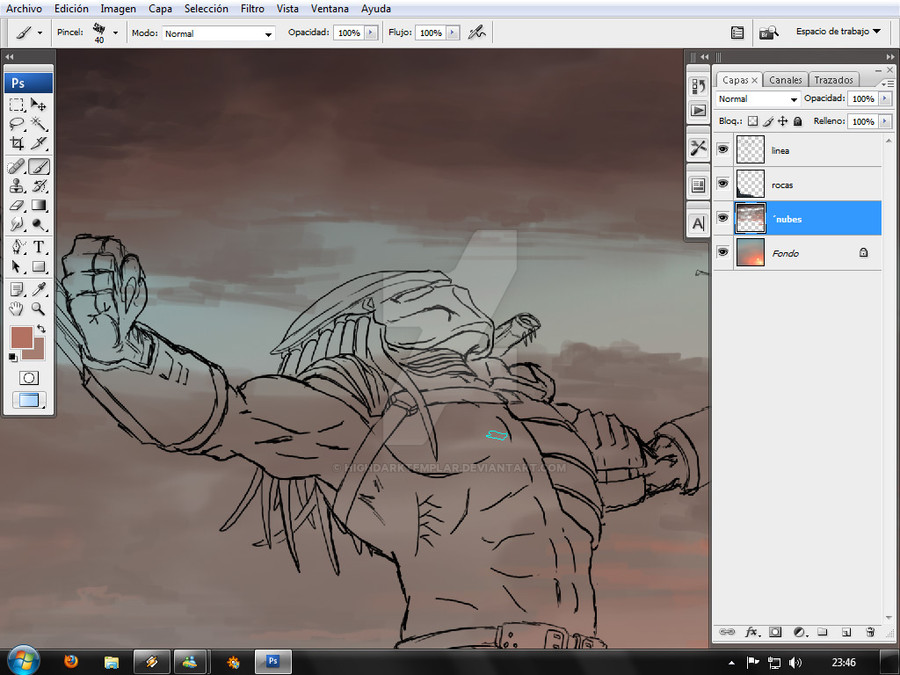Switch to the Trazados tab
The image size is (900, 675).
pos(833,80)
